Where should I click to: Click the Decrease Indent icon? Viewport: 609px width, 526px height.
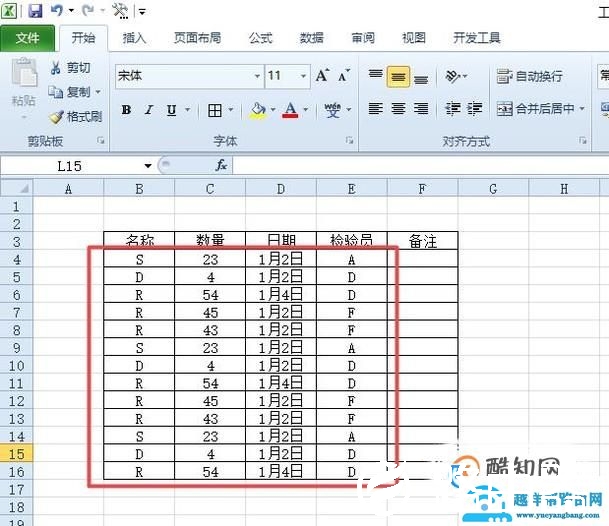pyautogui.click(x=453, y=109)
